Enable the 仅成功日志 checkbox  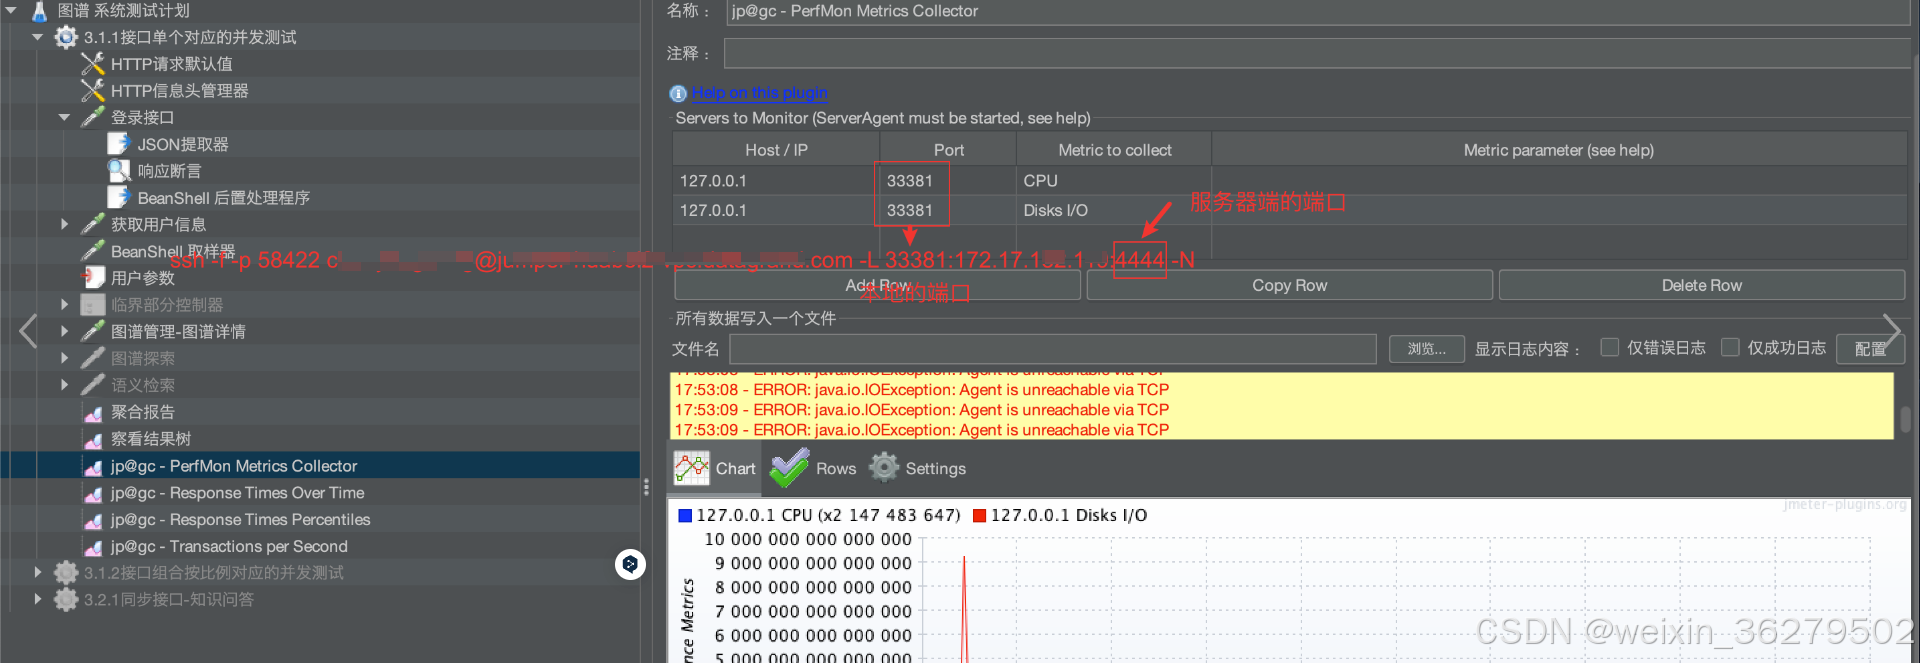(x=1730, y=347)
